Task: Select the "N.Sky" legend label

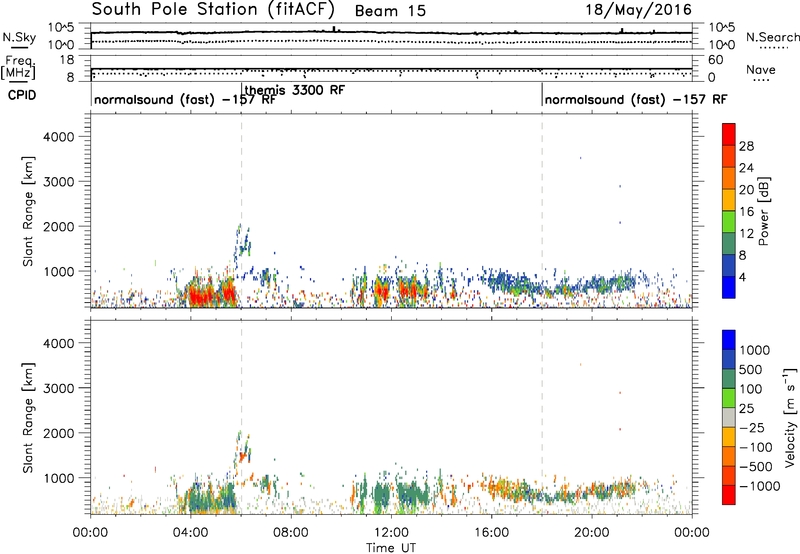Action: point(19,37)
